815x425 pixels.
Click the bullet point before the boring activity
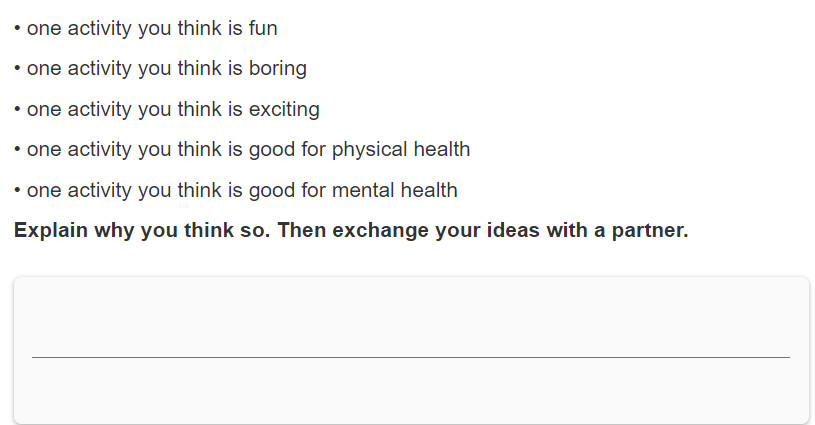click(17, 68)
